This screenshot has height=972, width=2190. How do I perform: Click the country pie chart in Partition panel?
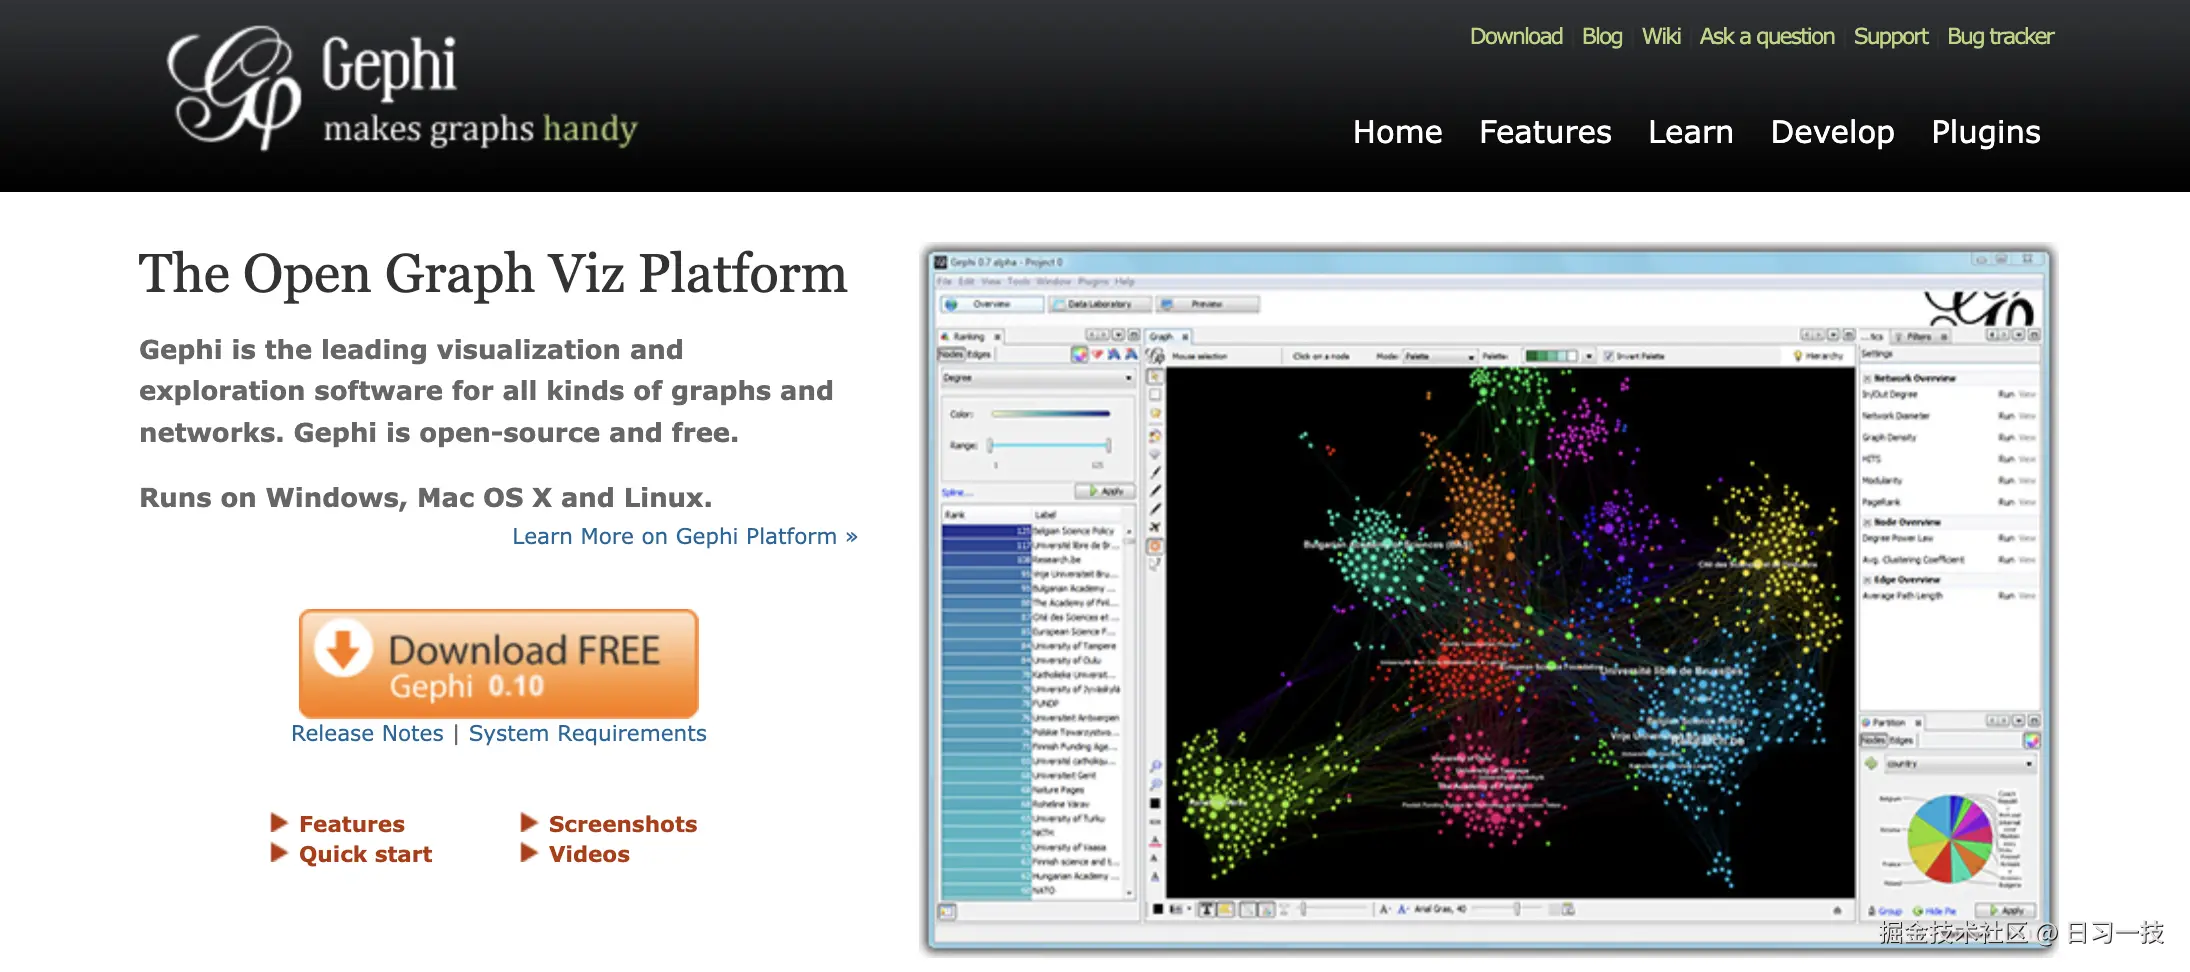point(1951,837)
